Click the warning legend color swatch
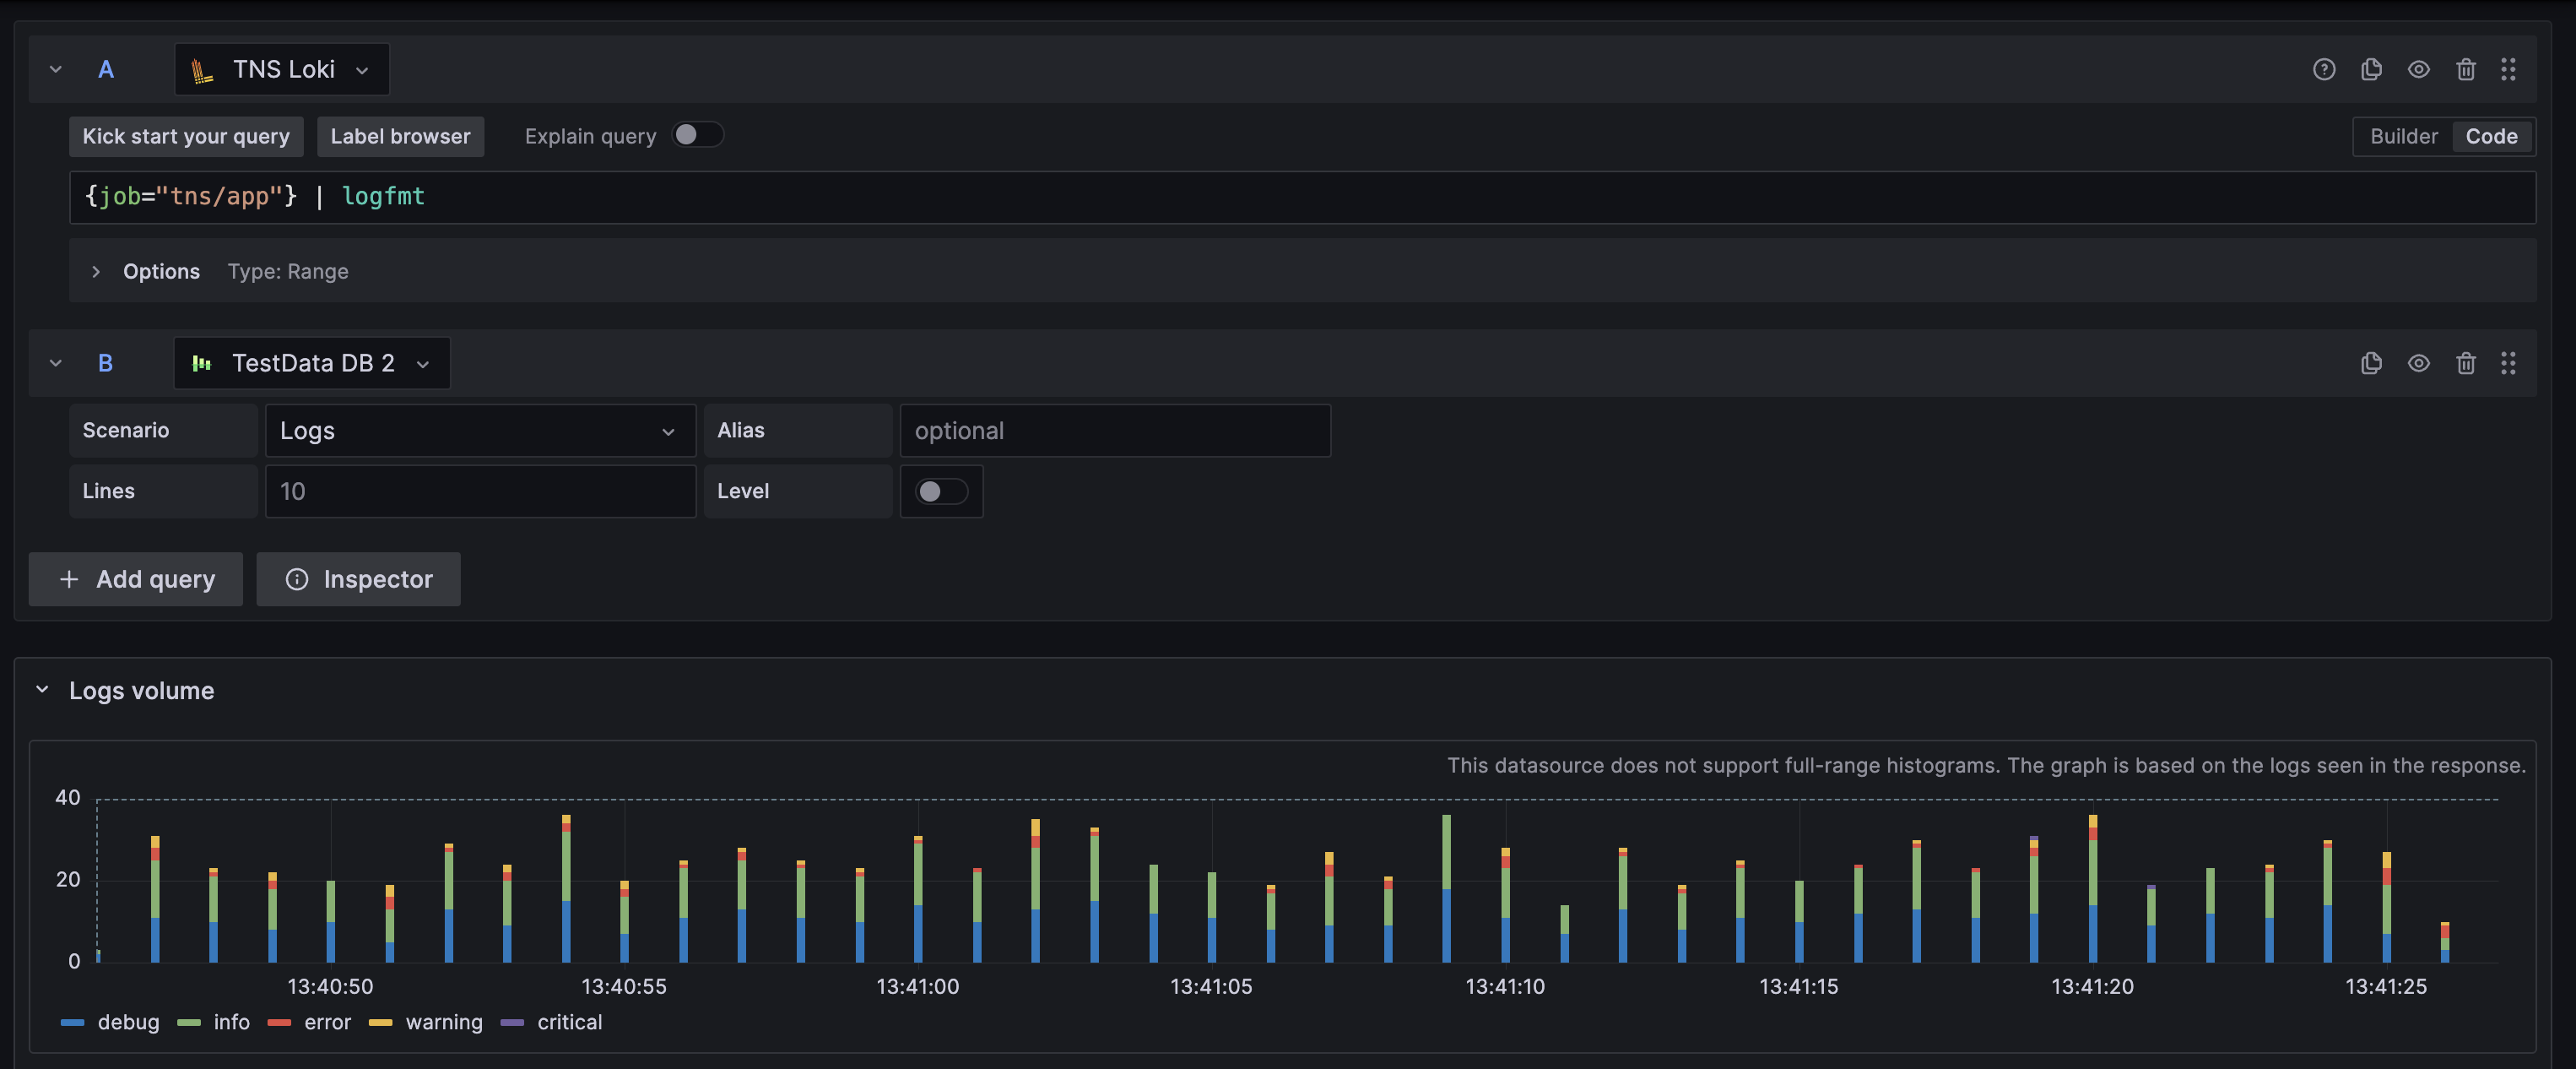 tap(380, 1022)
